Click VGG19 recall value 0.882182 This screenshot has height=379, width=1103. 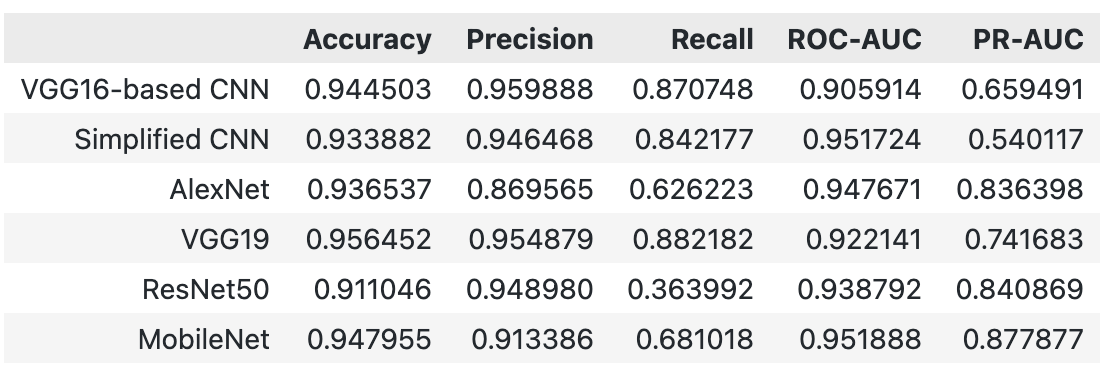[x=693, y=240]
